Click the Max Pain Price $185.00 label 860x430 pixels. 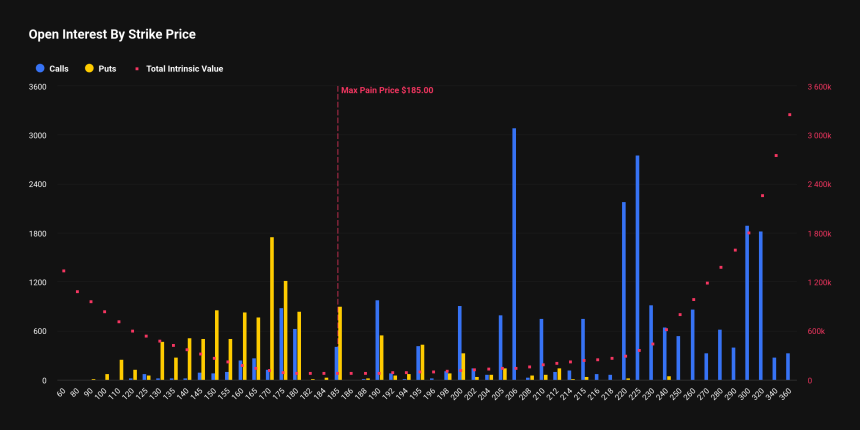387,90
